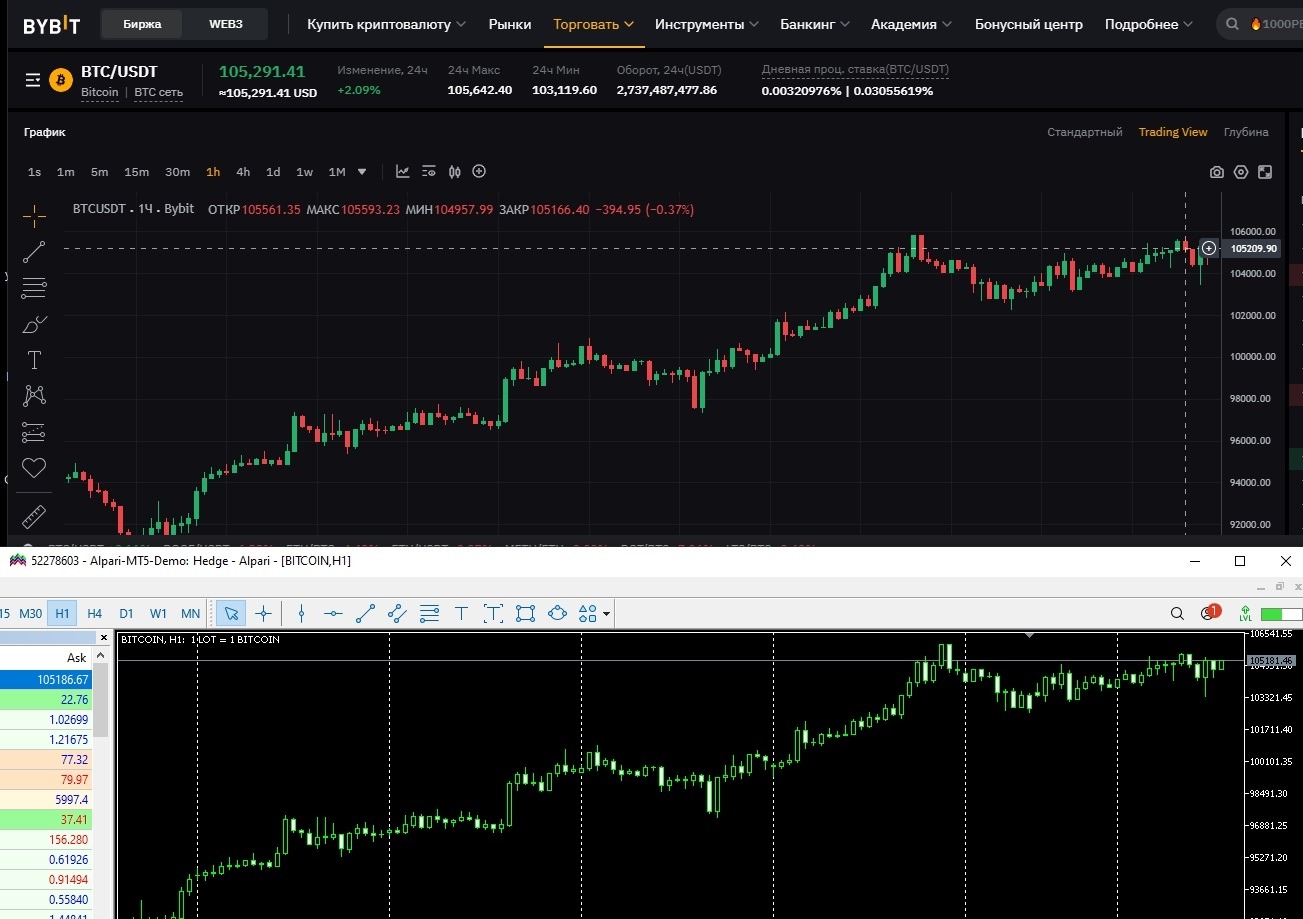
Task: Click the Bitcoin link under BTC/USDT
Action: click(x=99, y=92)
